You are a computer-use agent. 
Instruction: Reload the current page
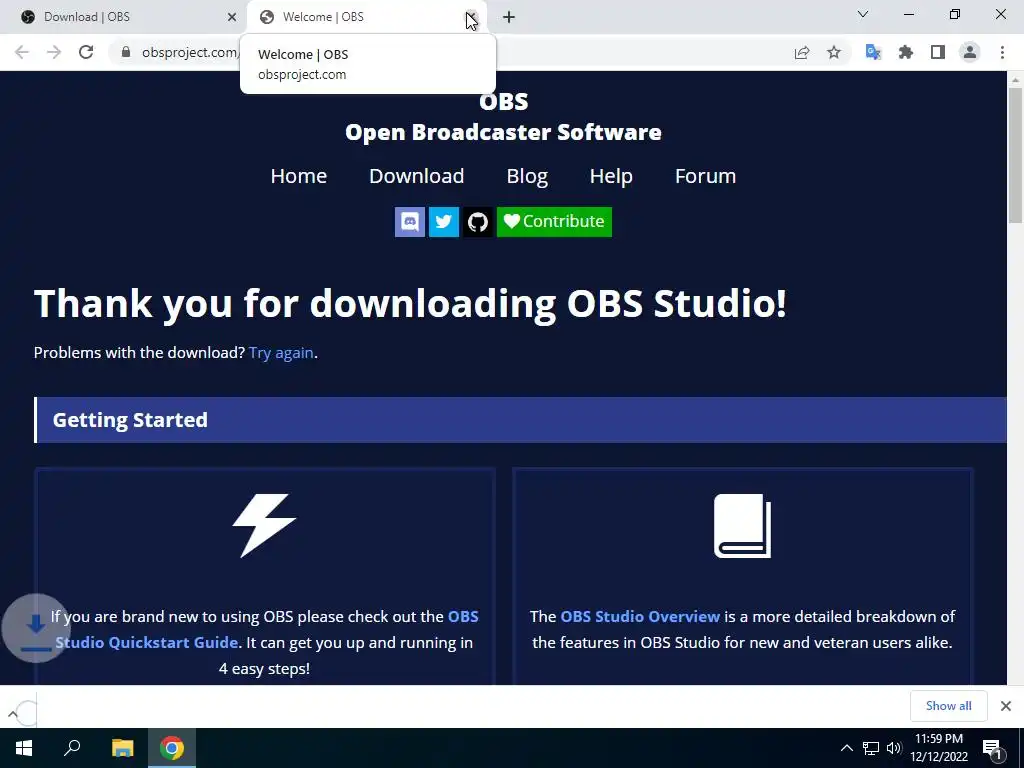point(86,52)
